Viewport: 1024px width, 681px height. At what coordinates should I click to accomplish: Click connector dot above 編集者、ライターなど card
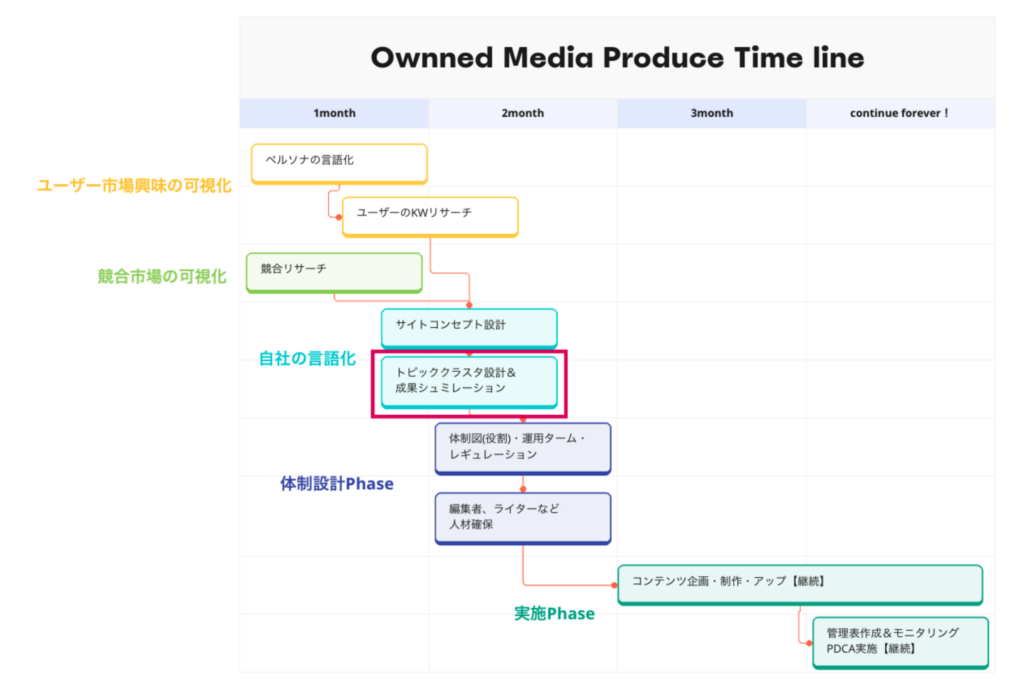(522, 489)
